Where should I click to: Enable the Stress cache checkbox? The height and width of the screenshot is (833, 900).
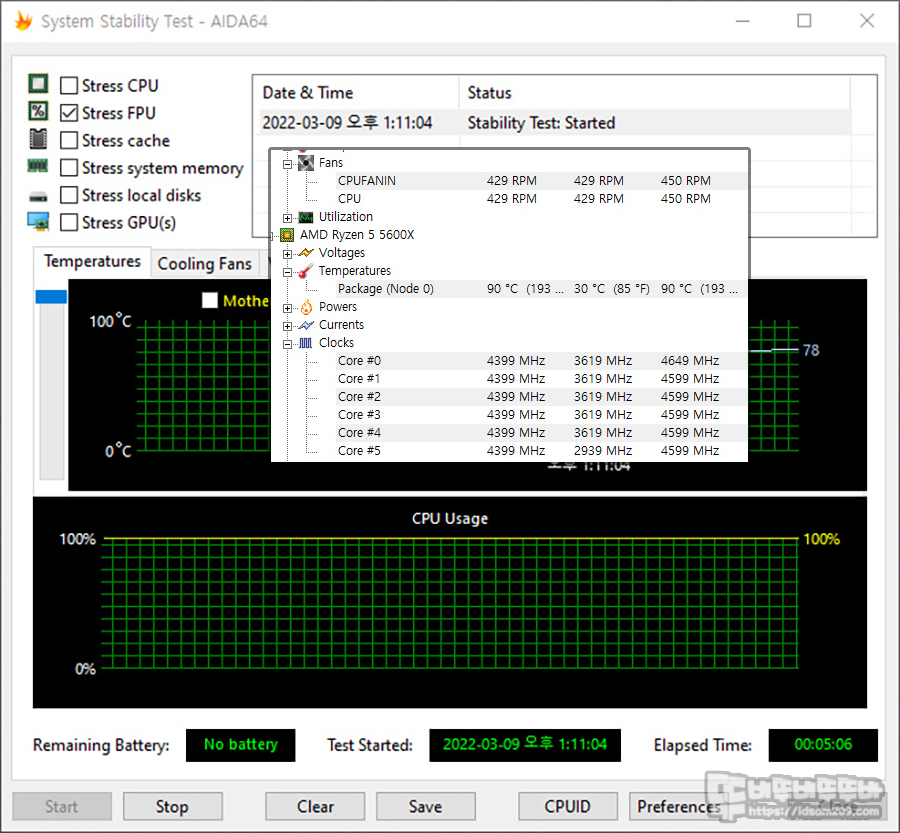pyautogui.click(x=69, y=141)
